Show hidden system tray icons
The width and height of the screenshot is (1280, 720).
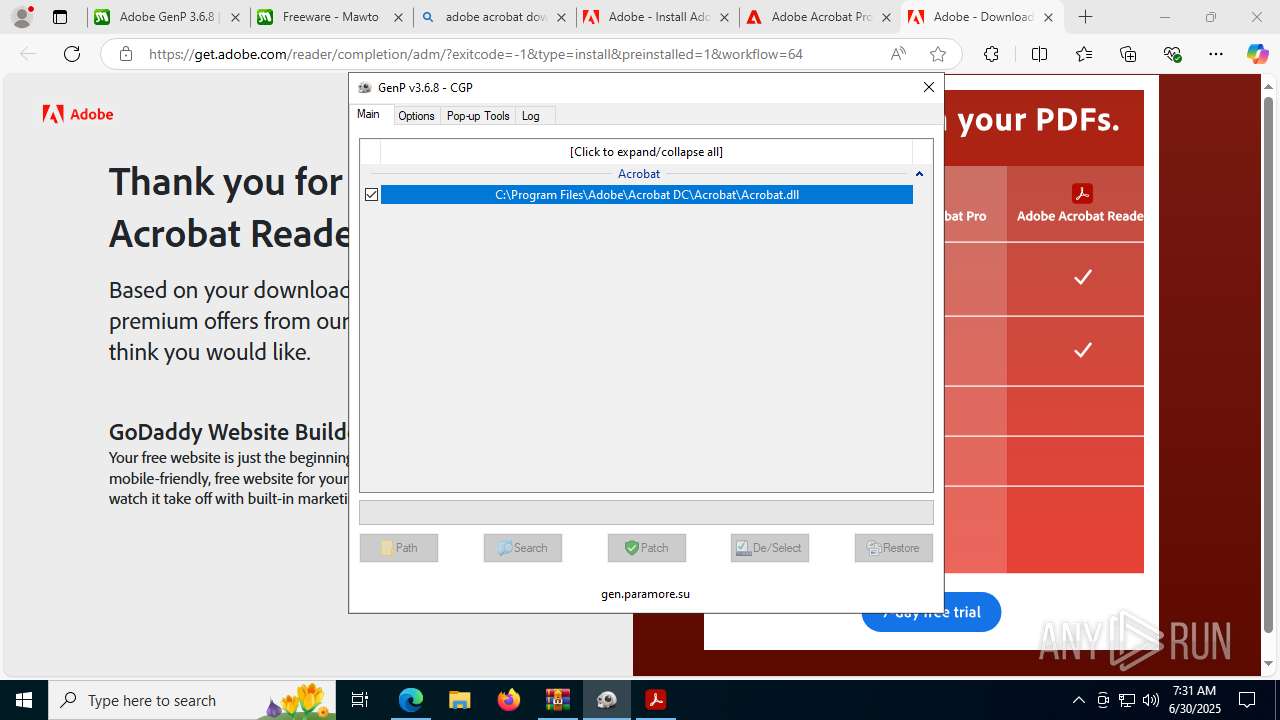(1078, 700)
